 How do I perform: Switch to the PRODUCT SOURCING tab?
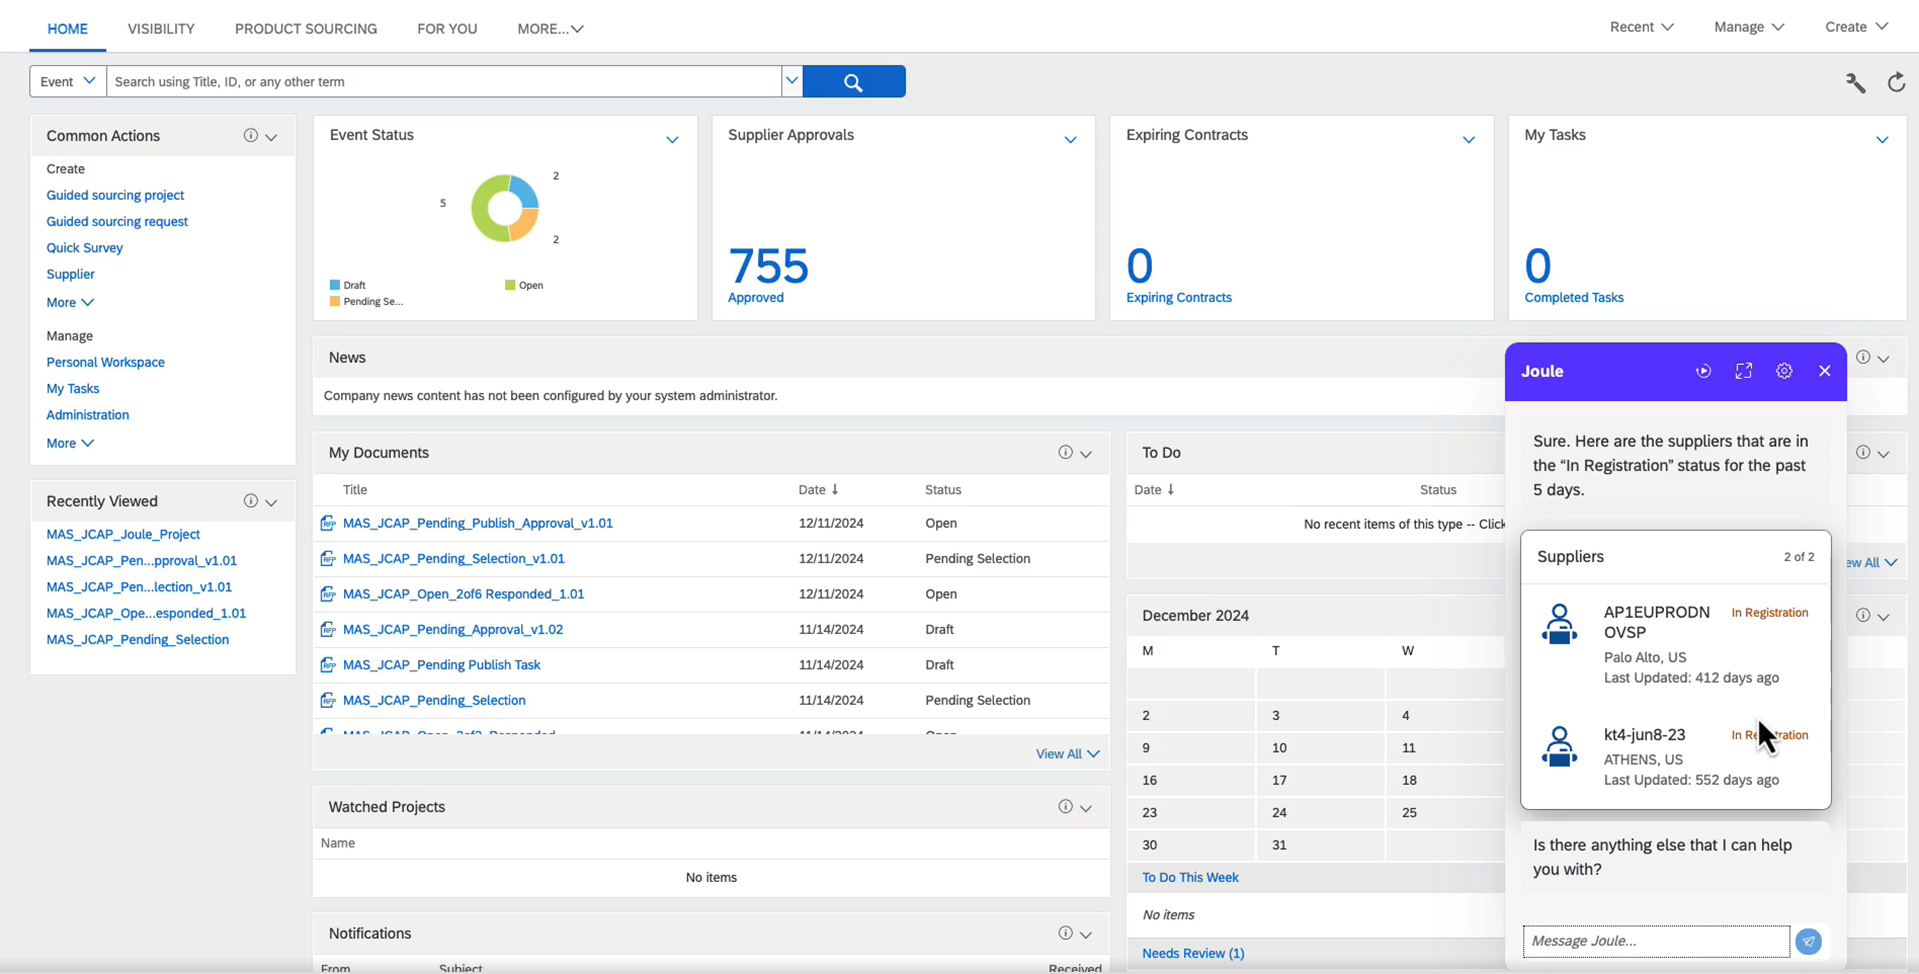click(x=305, y=29)
